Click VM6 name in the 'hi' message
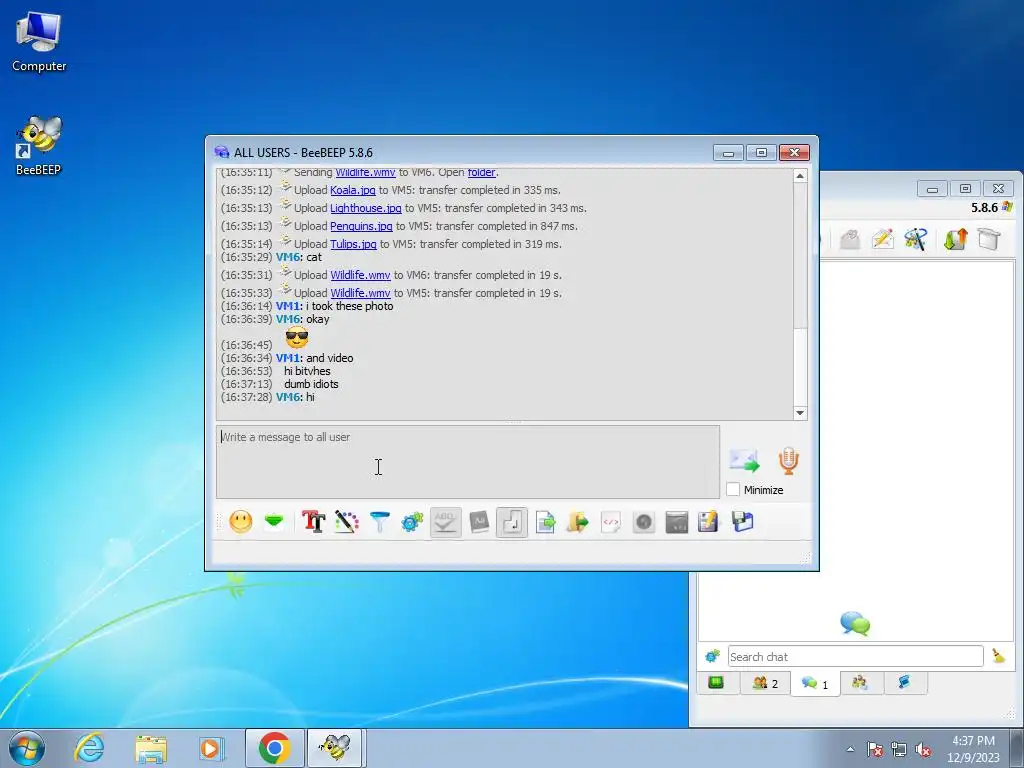The width and height of the screenshot is (1024, 768). 288,397
